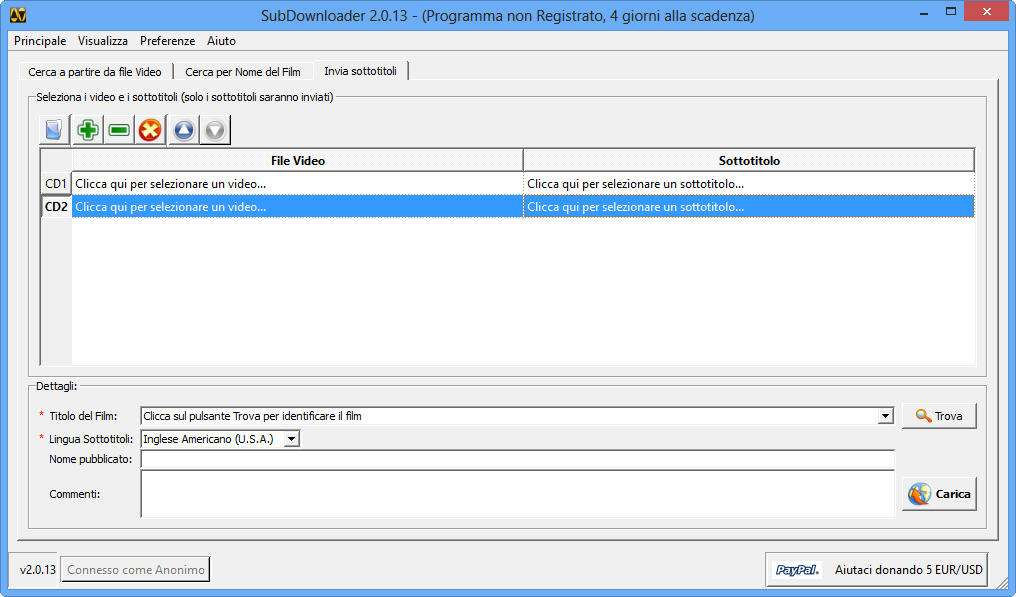Screen dimensions: 1016x597
Task: Click the v2.0.13 version label
Action: click(38, 570)
